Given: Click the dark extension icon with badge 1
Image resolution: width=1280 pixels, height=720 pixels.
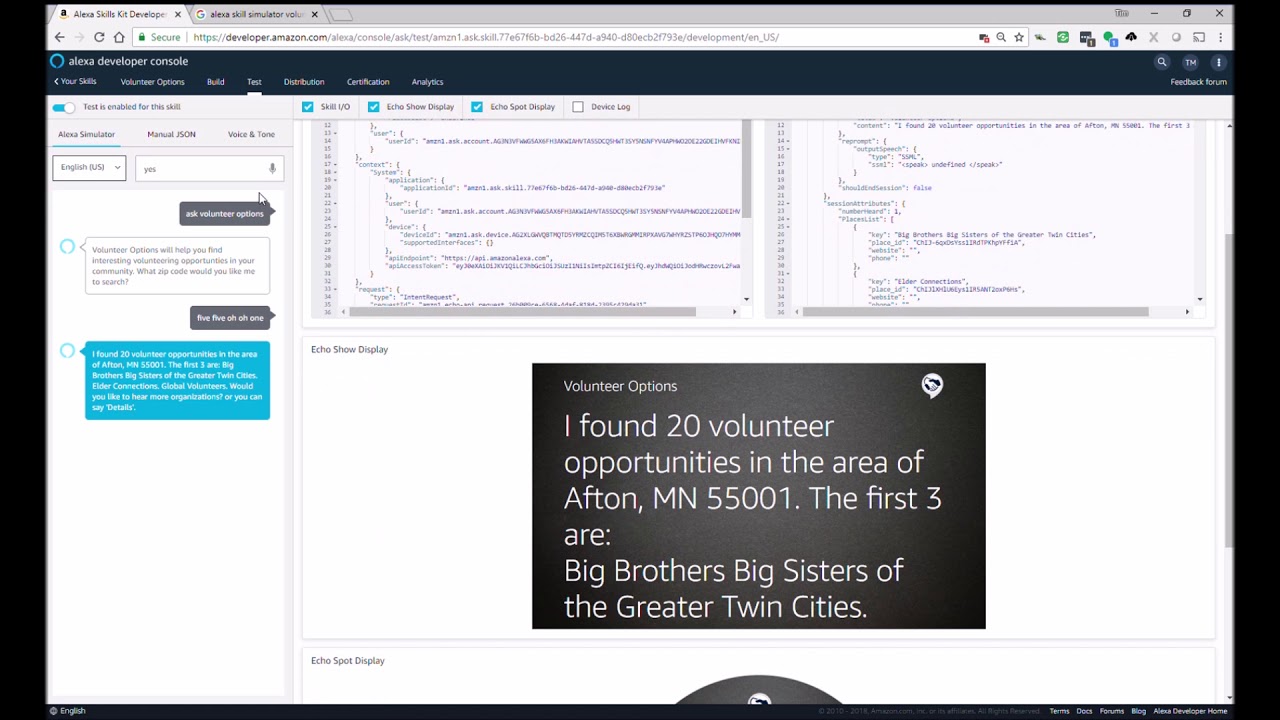Looking at the screenshot, I should (x=1086, y=38).
